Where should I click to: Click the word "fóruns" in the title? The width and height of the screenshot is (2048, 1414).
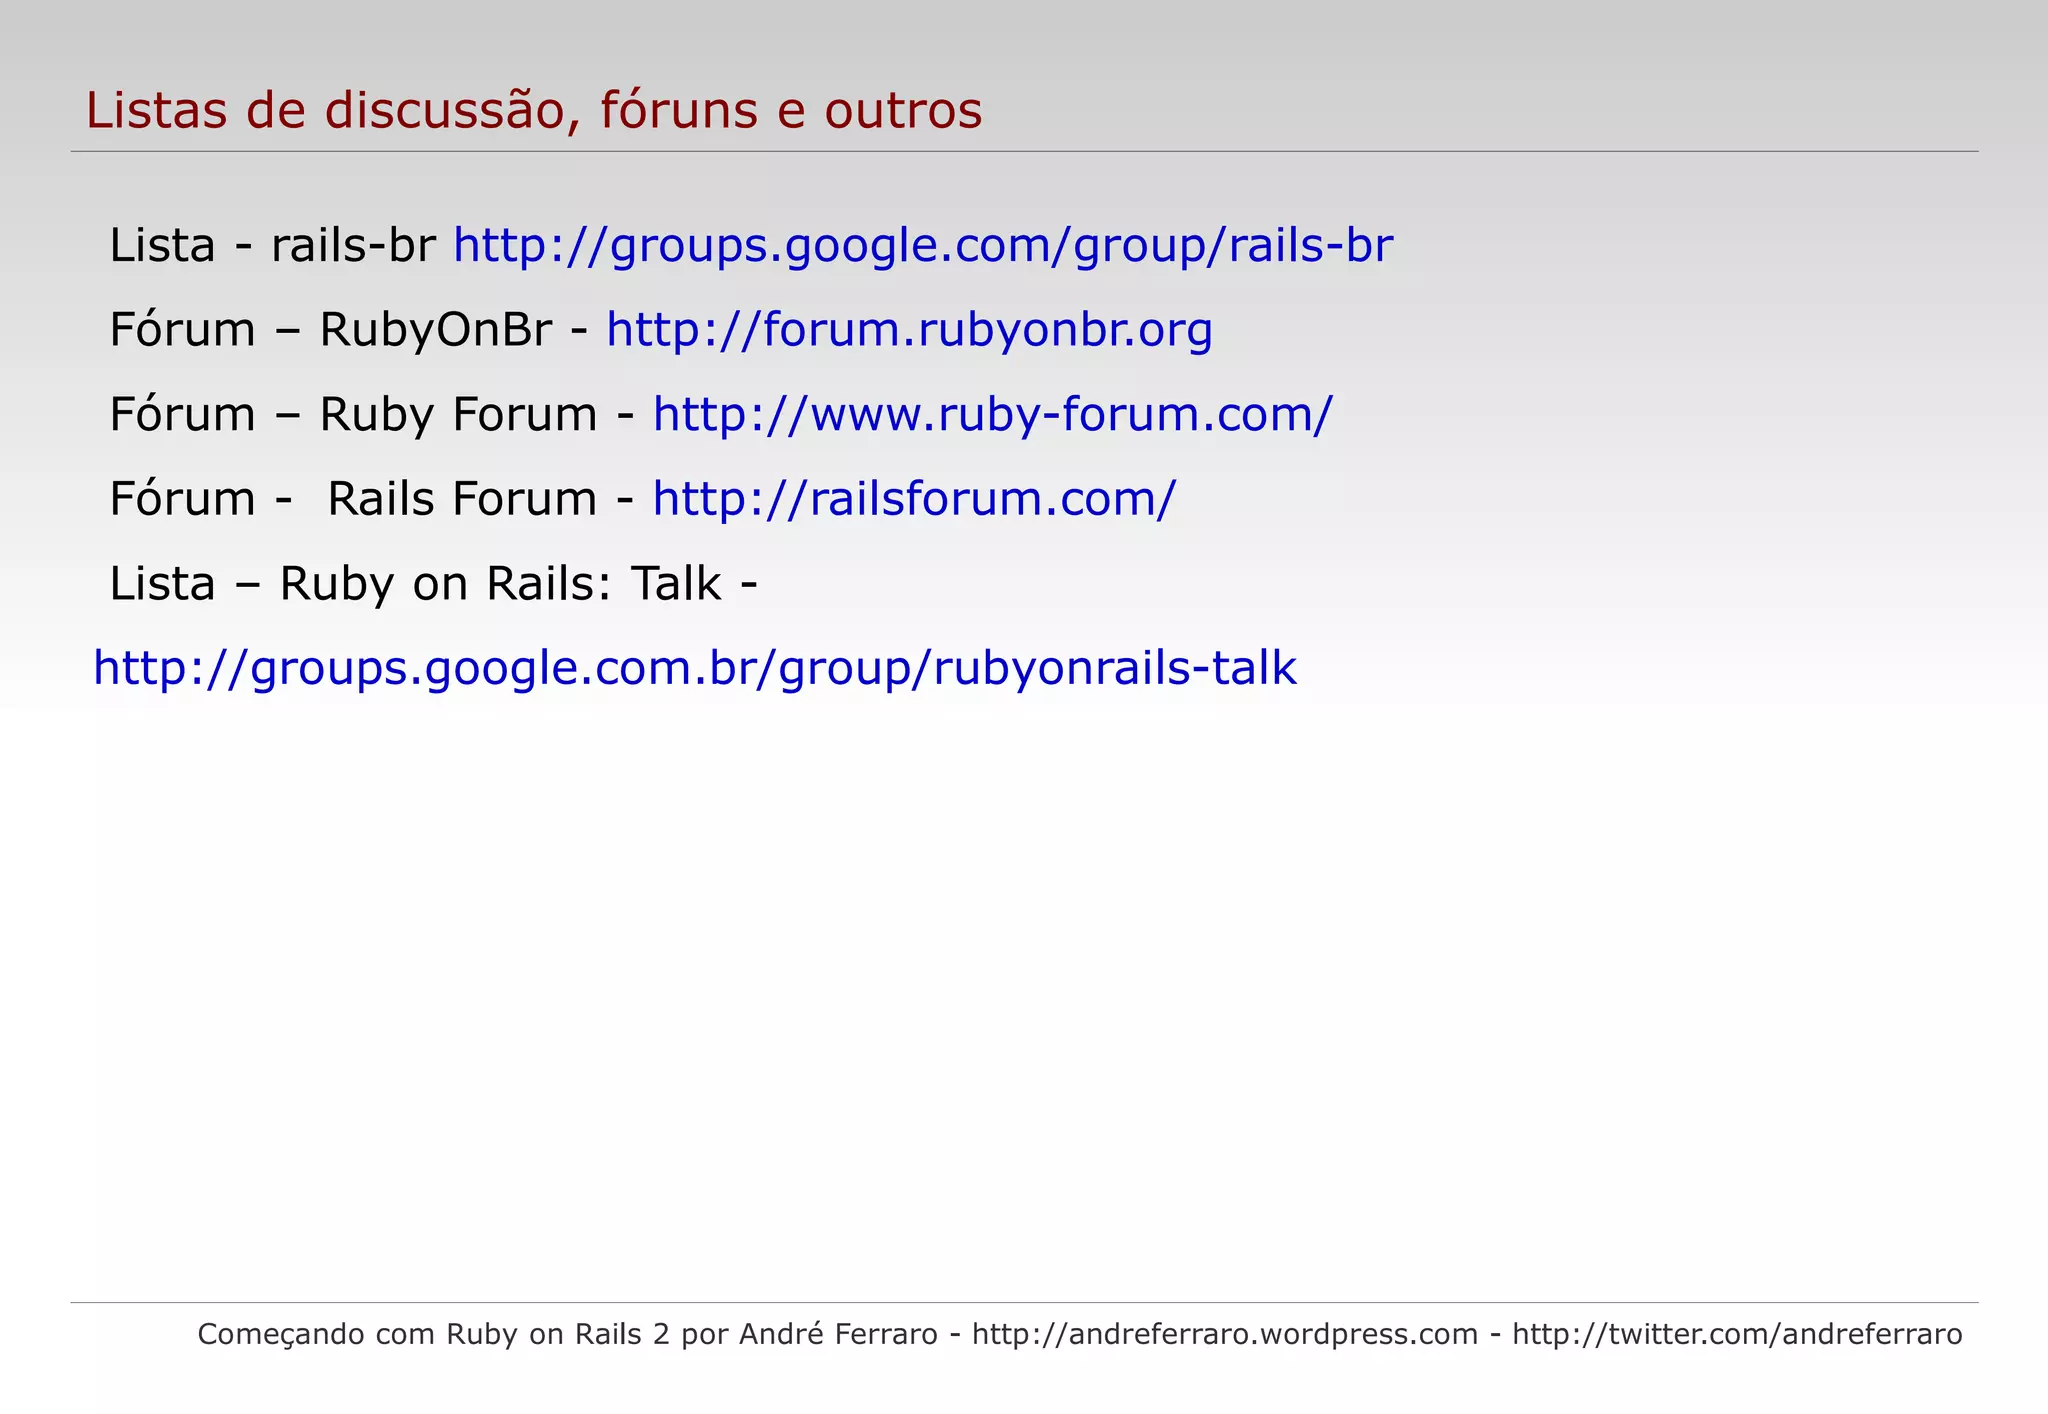(679, 110)
